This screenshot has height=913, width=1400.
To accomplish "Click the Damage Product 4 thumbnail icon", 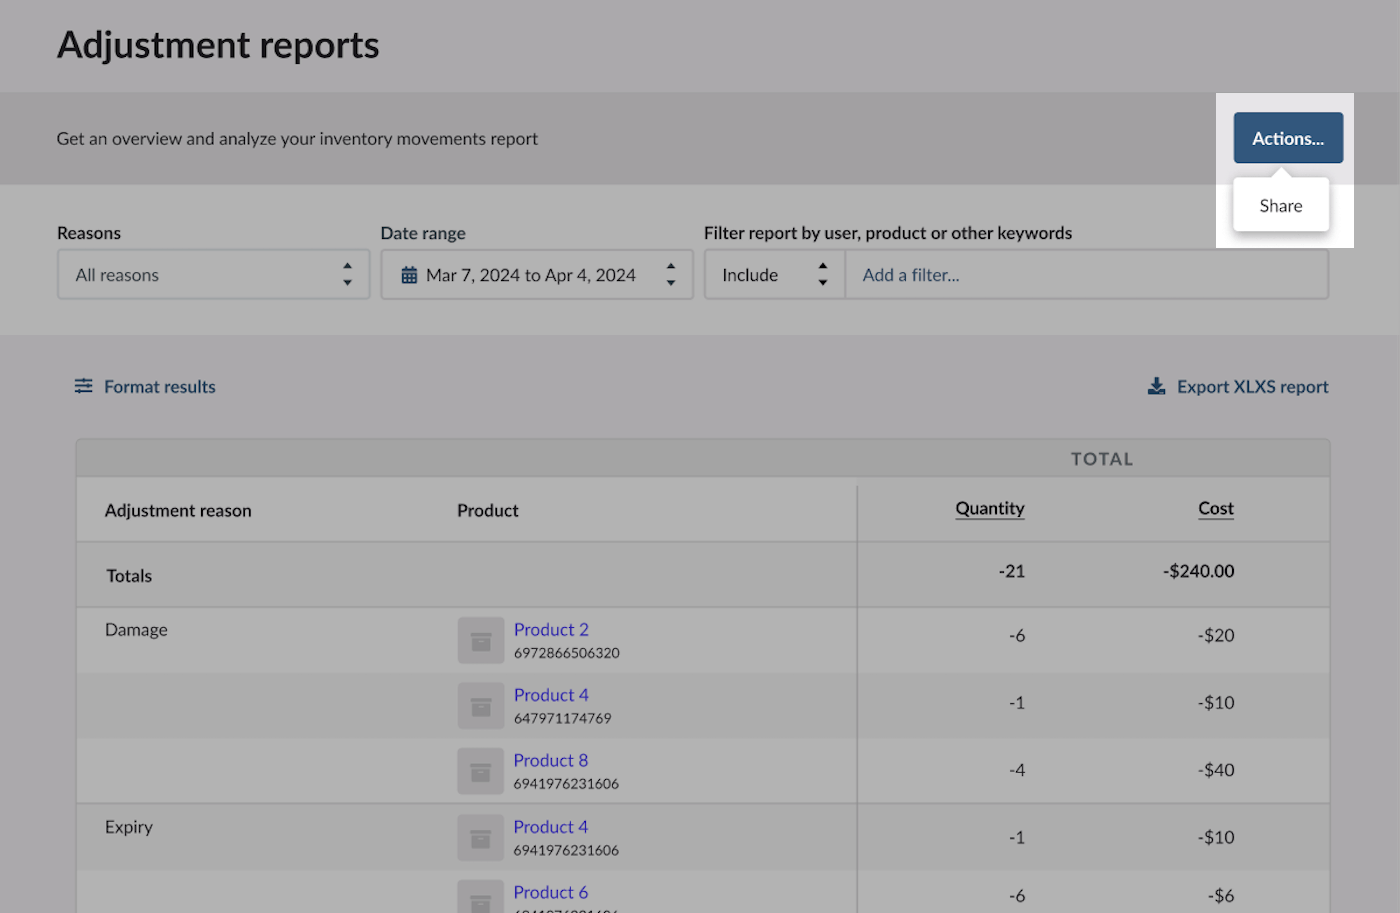I will click(x=480, y=706).
